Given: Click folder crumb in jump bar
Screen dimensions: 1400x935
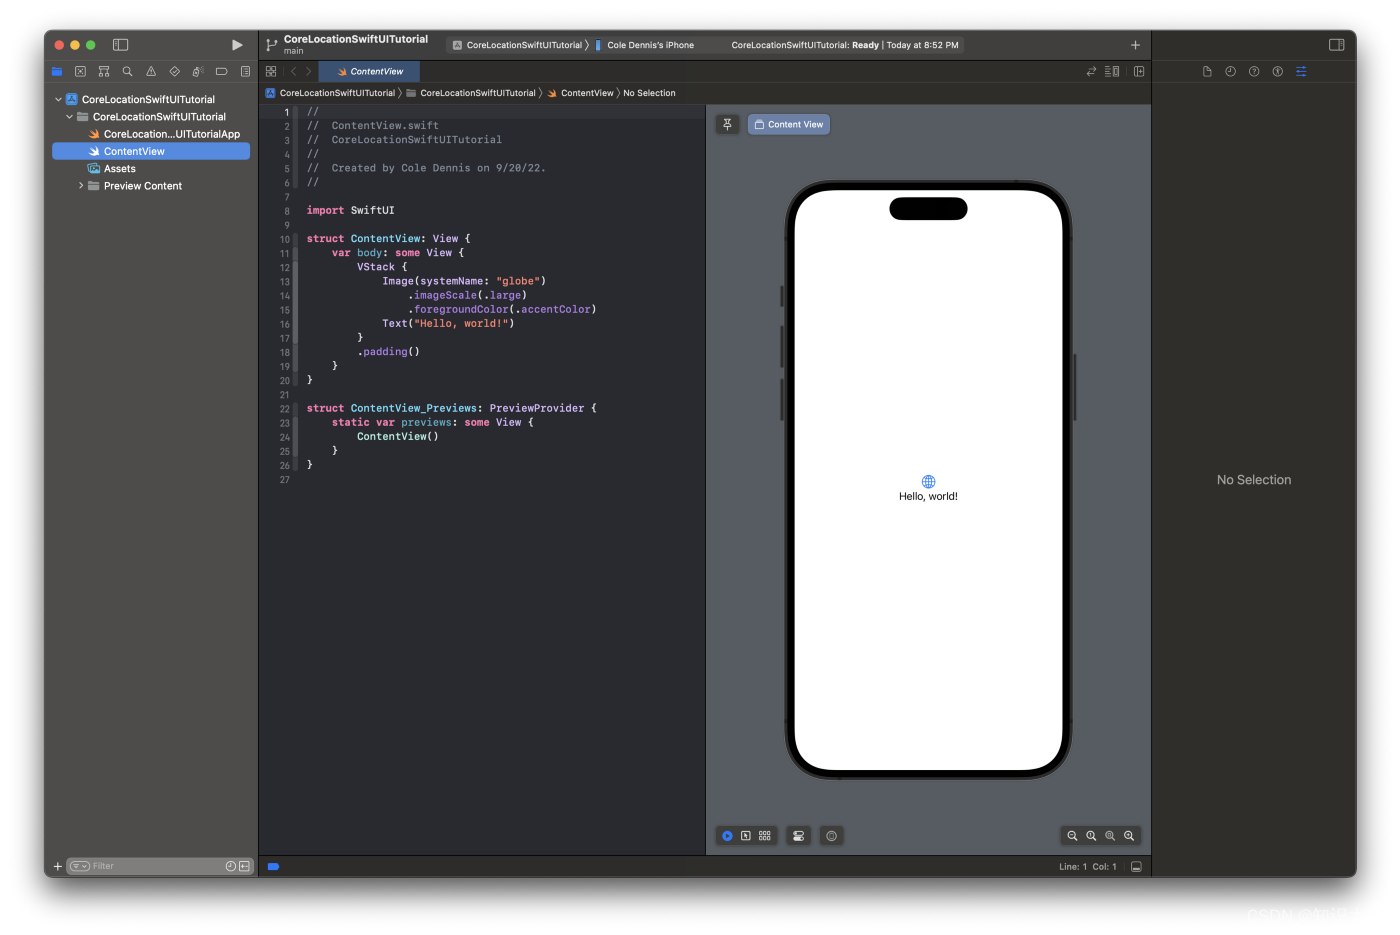Looking at the screenshot, I should (x=471, y=93).
